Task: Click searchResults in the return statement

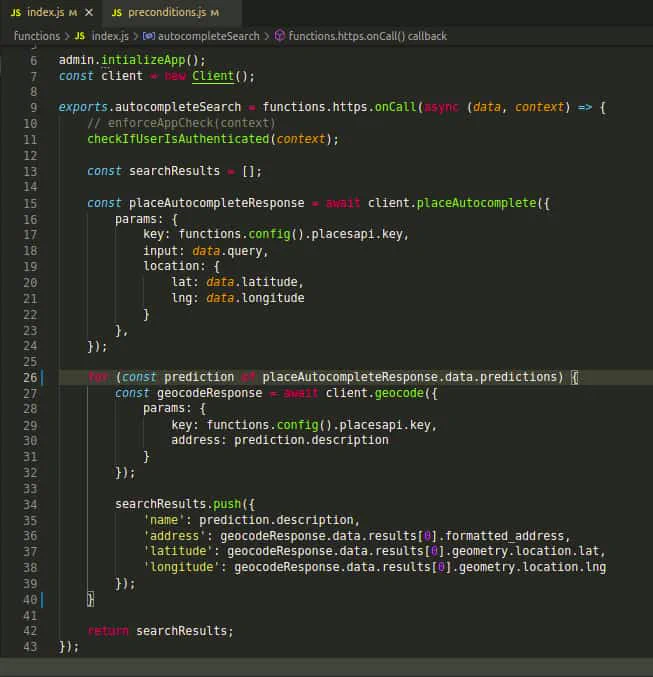Action: [x=181, y=631]
